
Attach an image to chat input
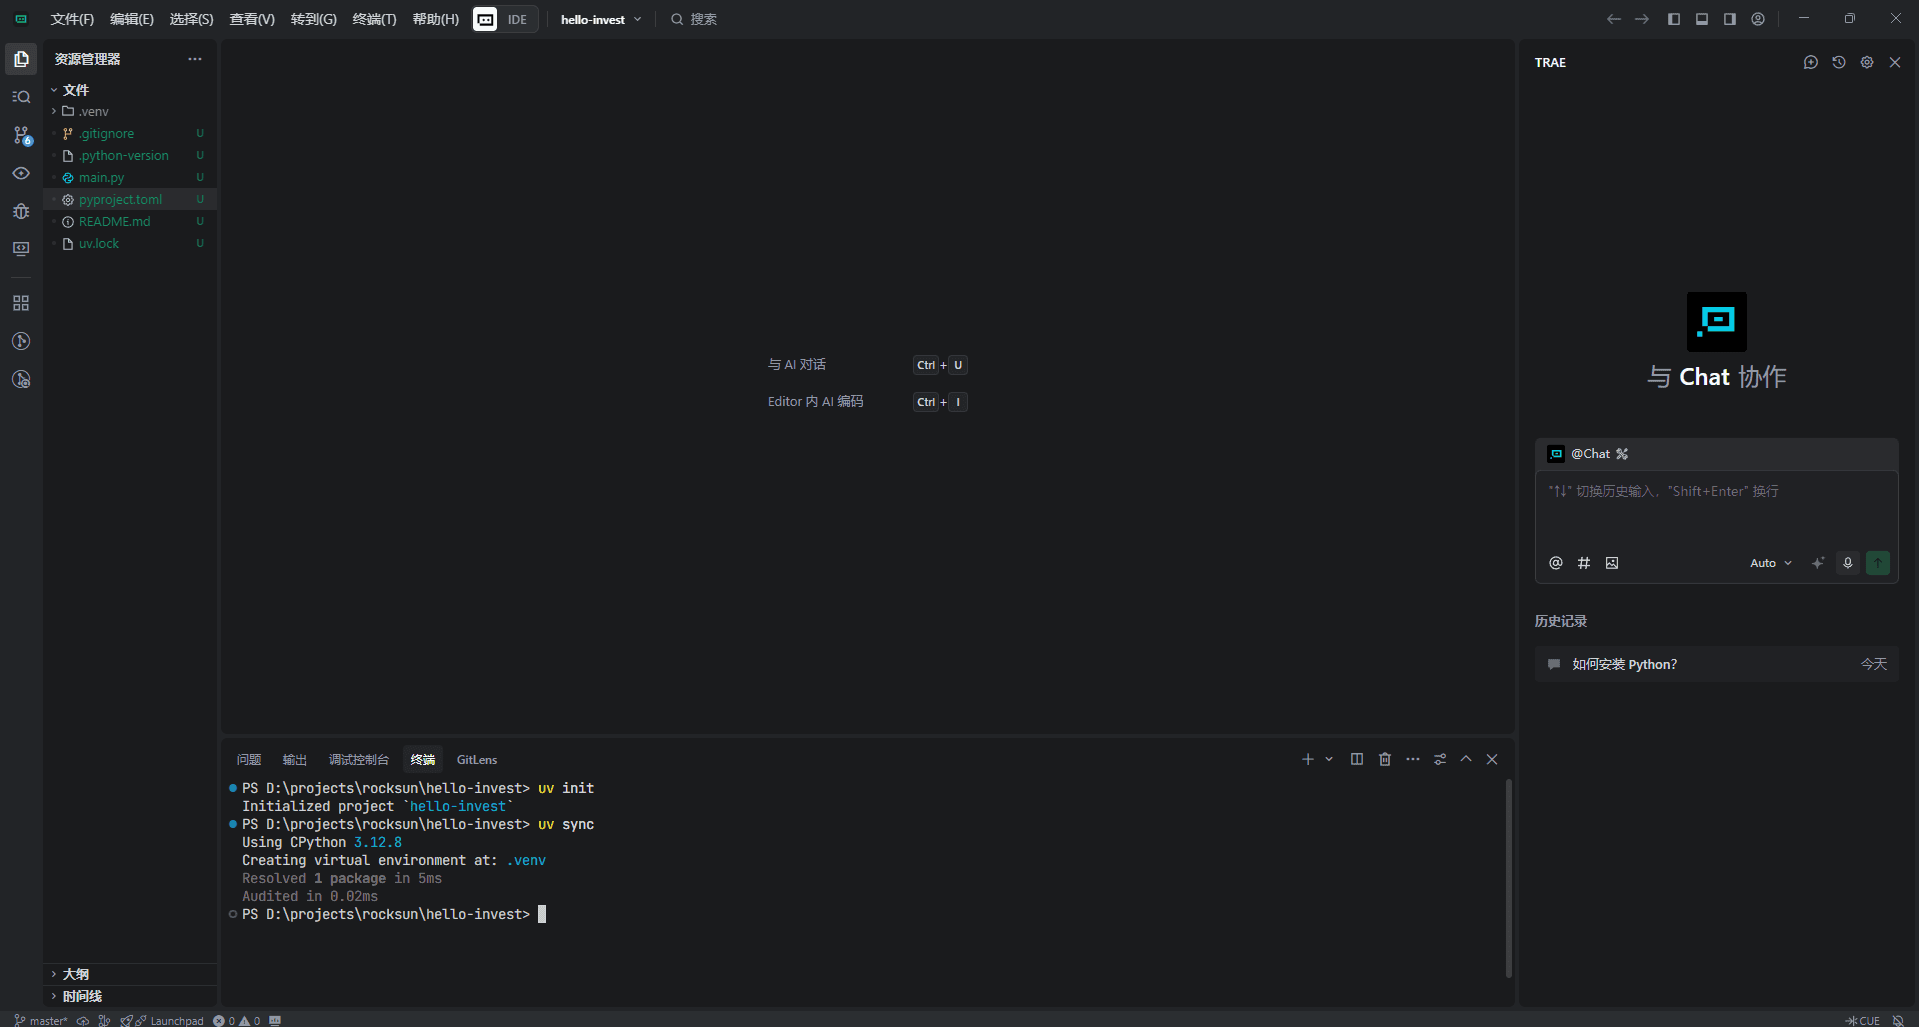tap(1611, 563)
